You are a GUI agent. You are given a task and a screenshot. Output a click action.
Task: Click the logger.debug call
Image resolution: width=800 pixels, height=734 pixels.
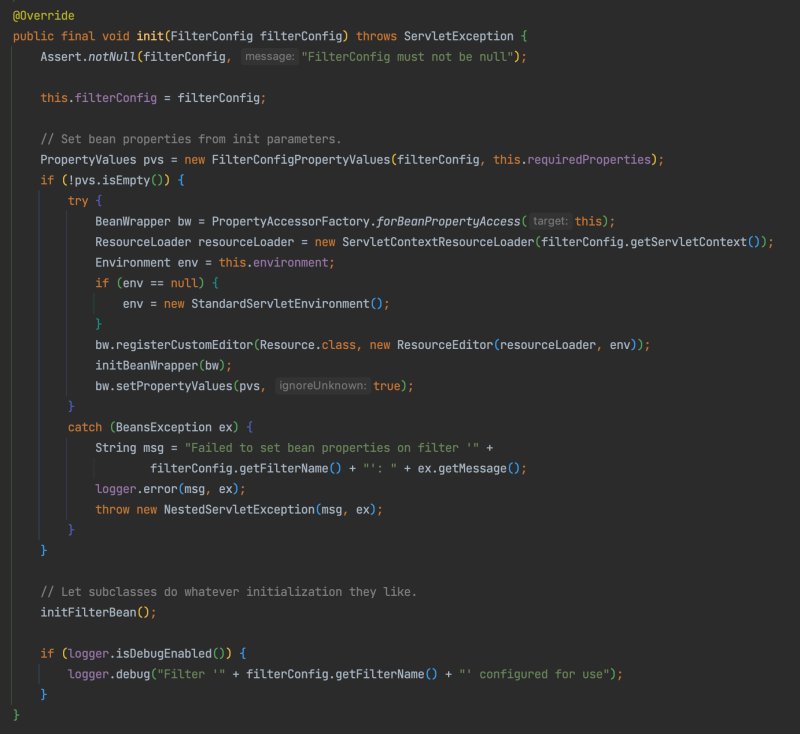click(109, 674)
